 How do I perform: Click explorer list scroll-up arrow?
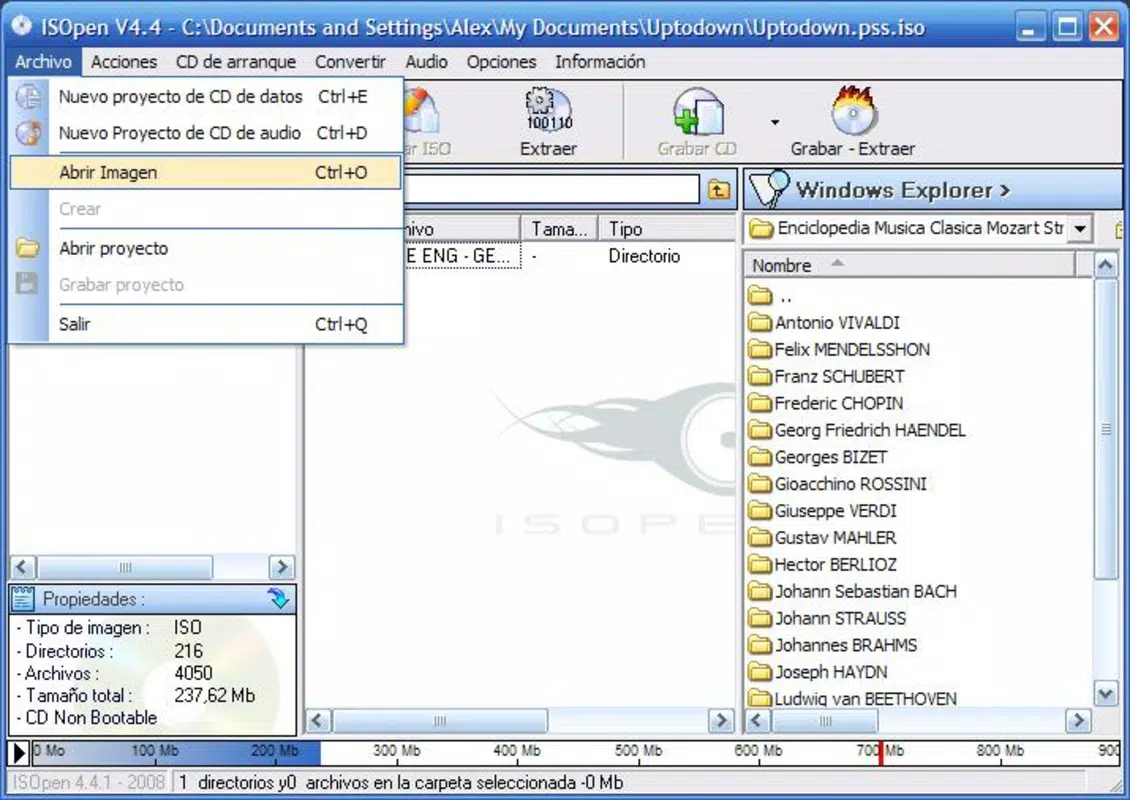[1105, 265]
